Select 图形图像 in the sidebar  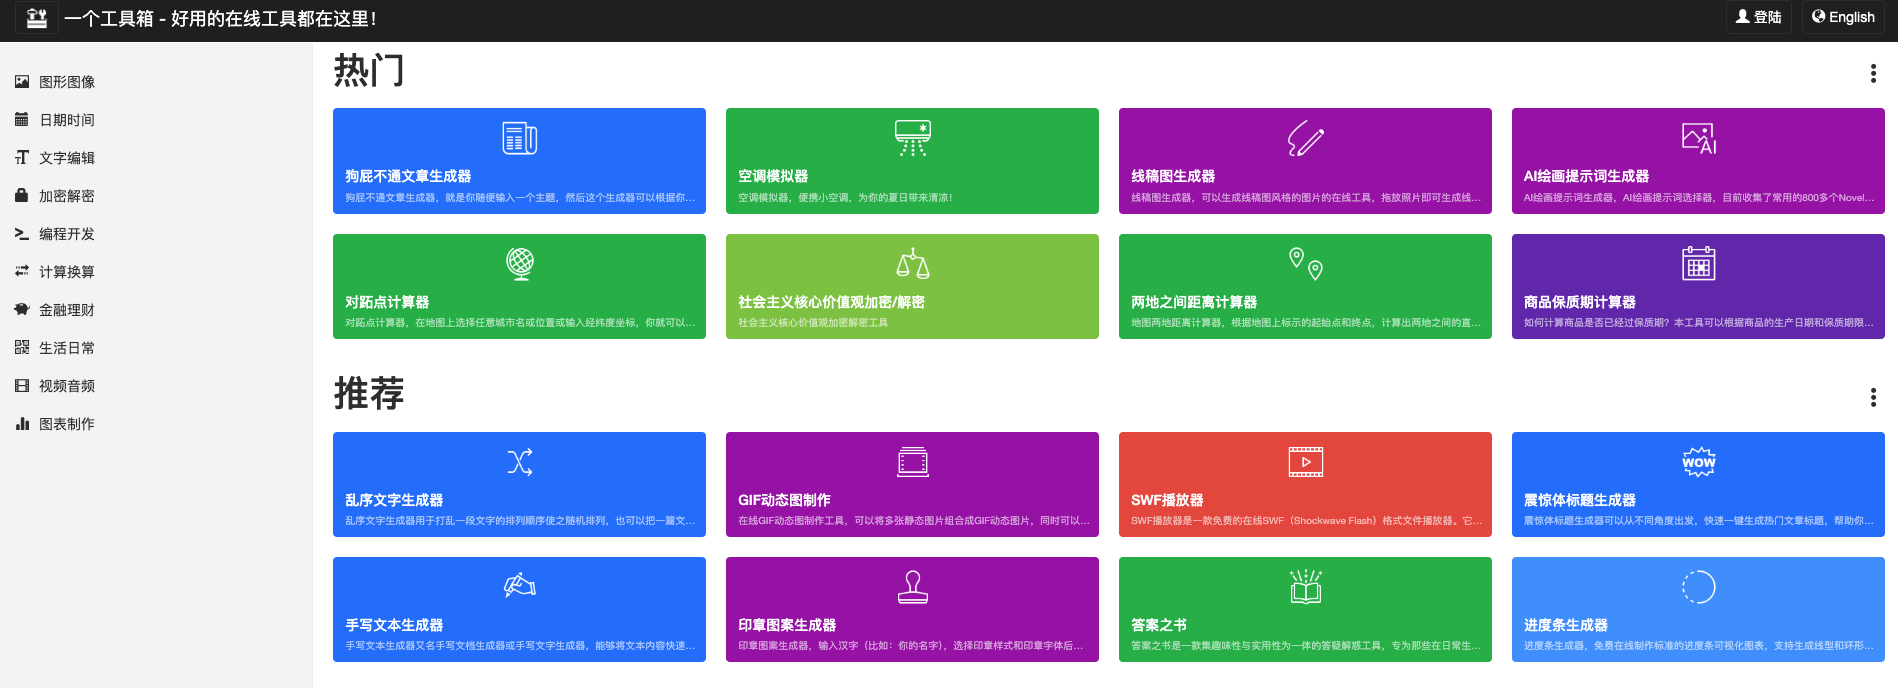[x=67, y=82]
